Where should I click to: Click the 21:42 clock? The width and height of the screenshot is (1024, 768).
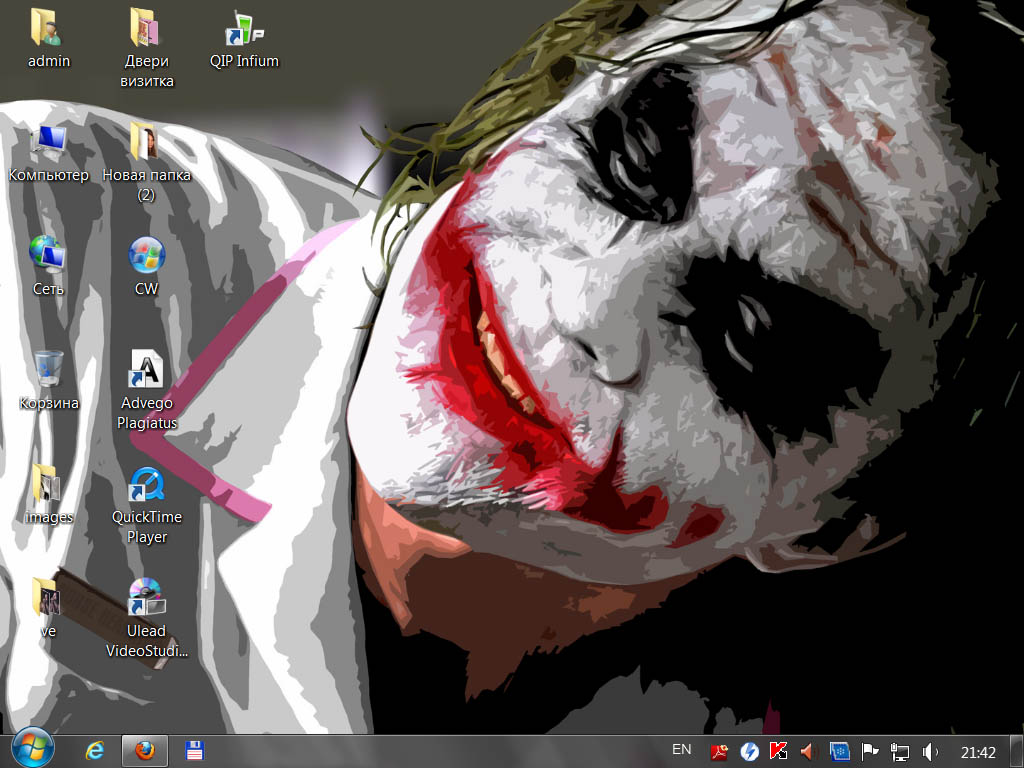click(978, 752)
